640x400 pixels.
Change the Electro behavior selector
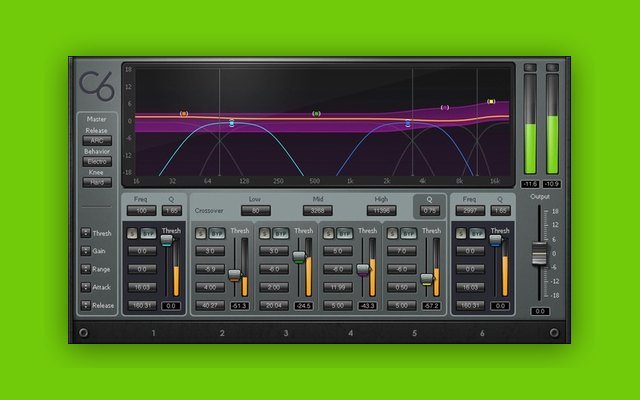[x=97, y=162]
